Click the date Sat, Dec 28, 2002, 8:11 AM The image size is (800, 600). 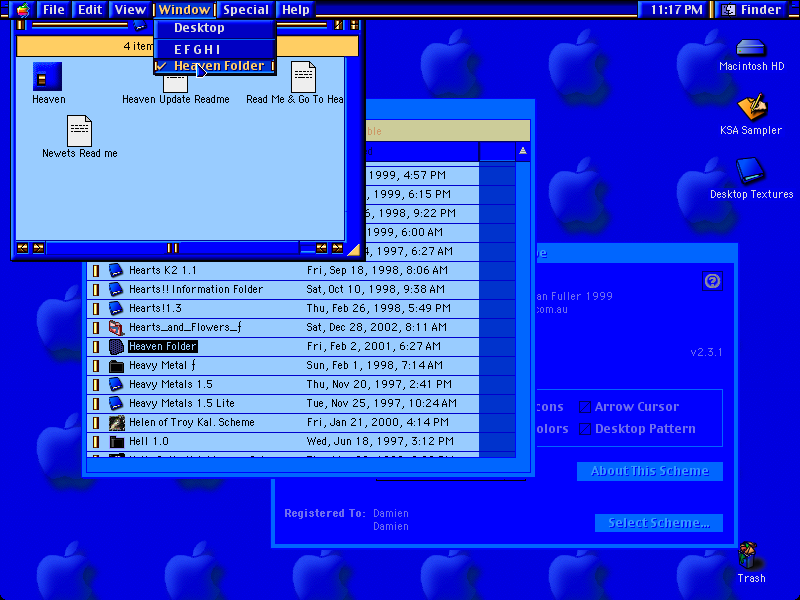coord(377,328)
